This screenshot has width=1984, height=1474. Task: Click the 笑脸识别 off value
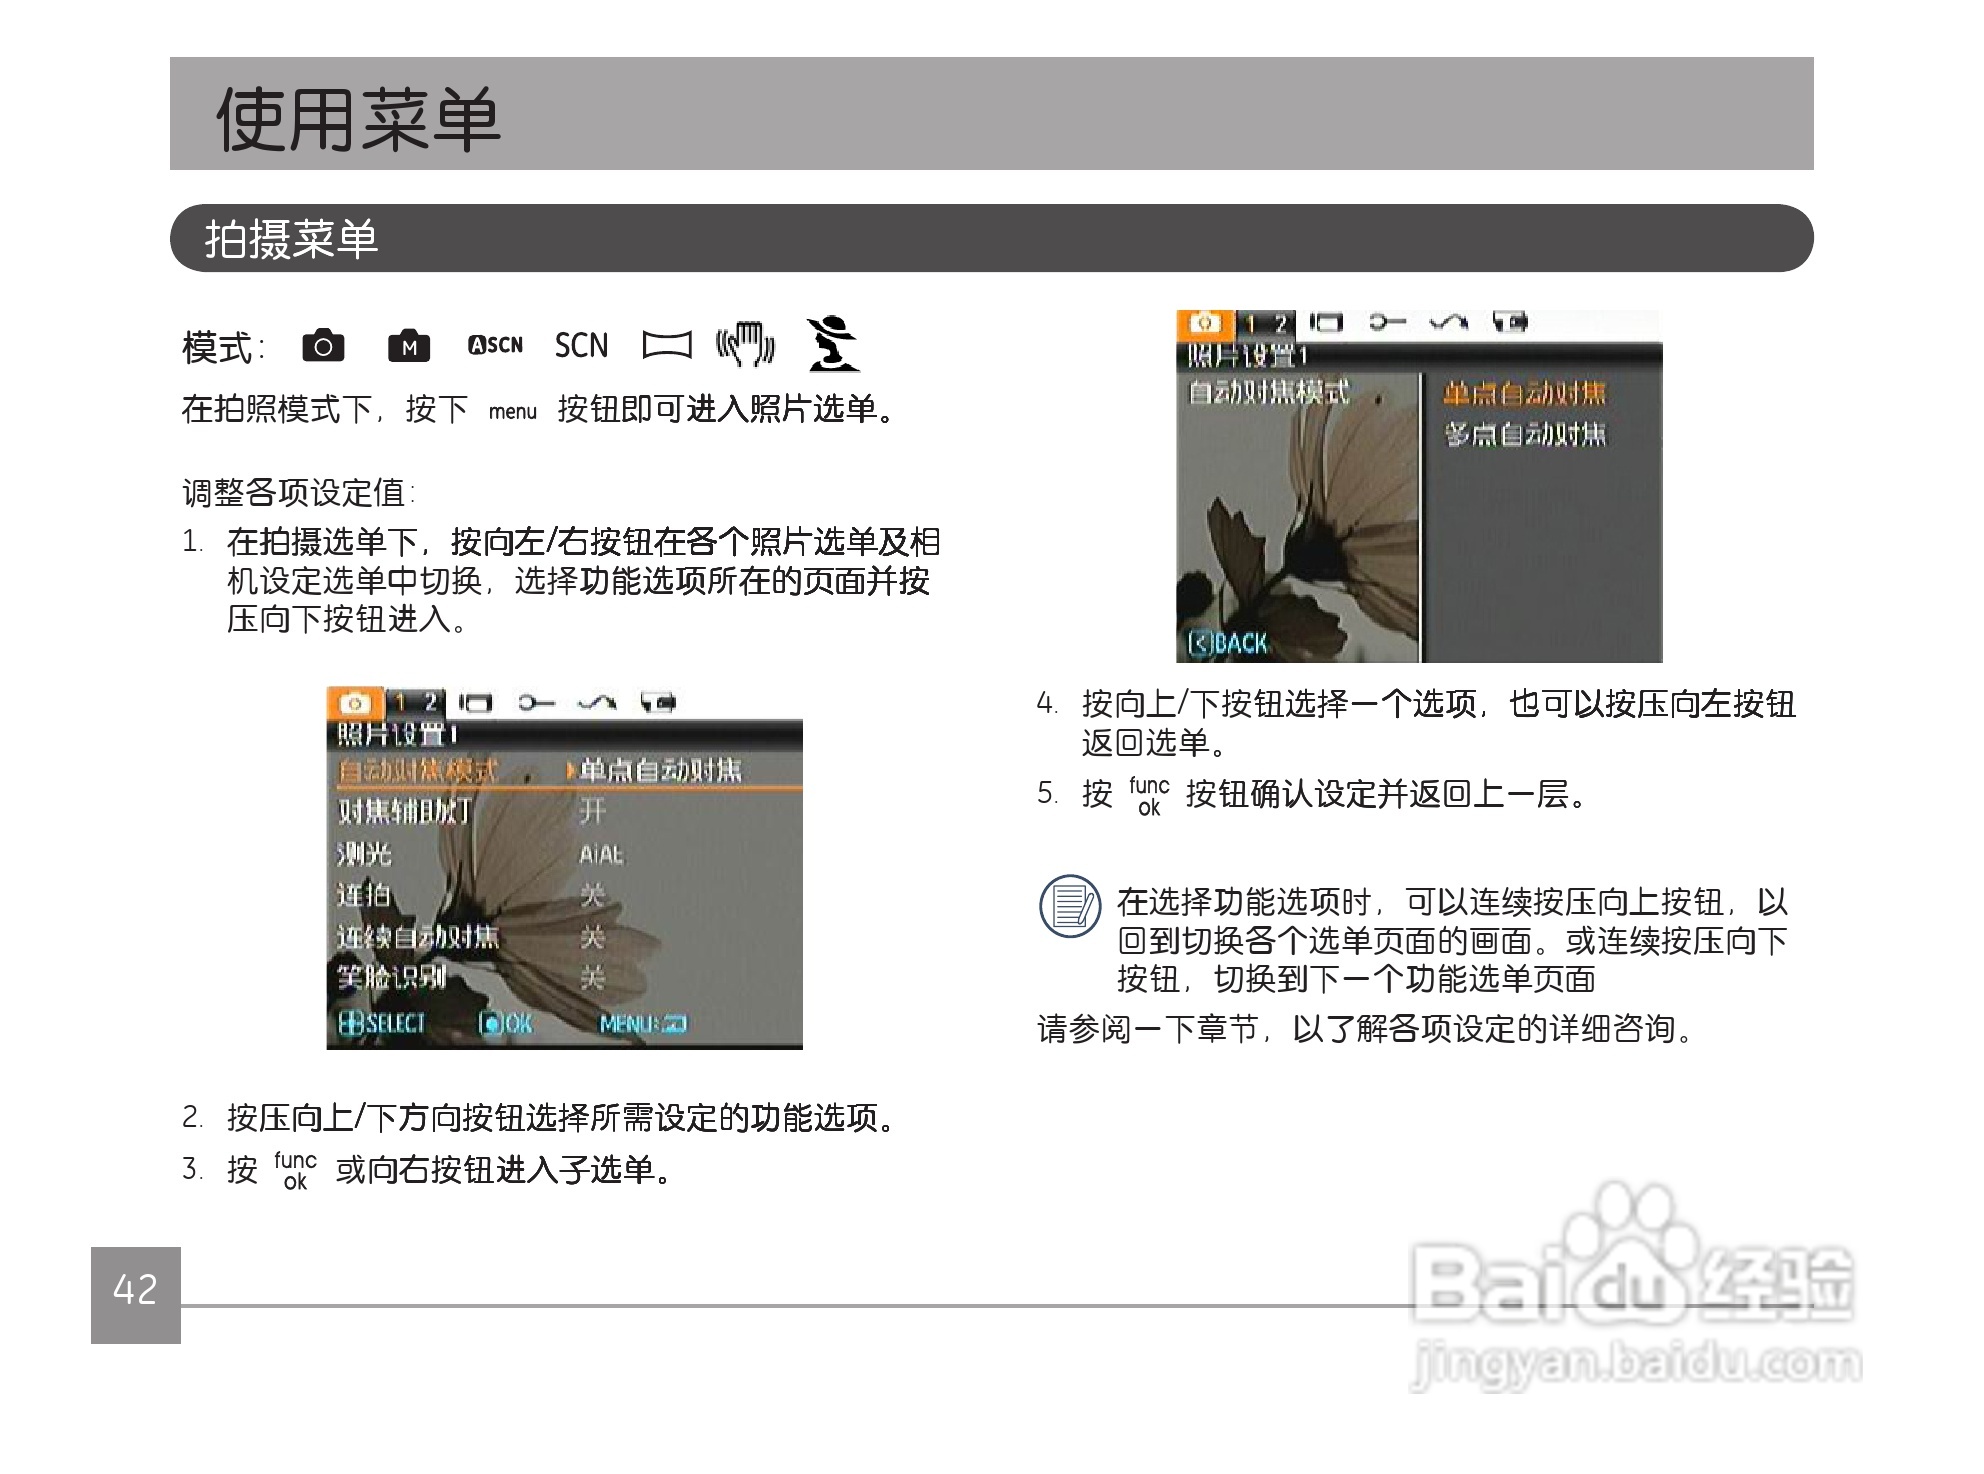[593, 977]
